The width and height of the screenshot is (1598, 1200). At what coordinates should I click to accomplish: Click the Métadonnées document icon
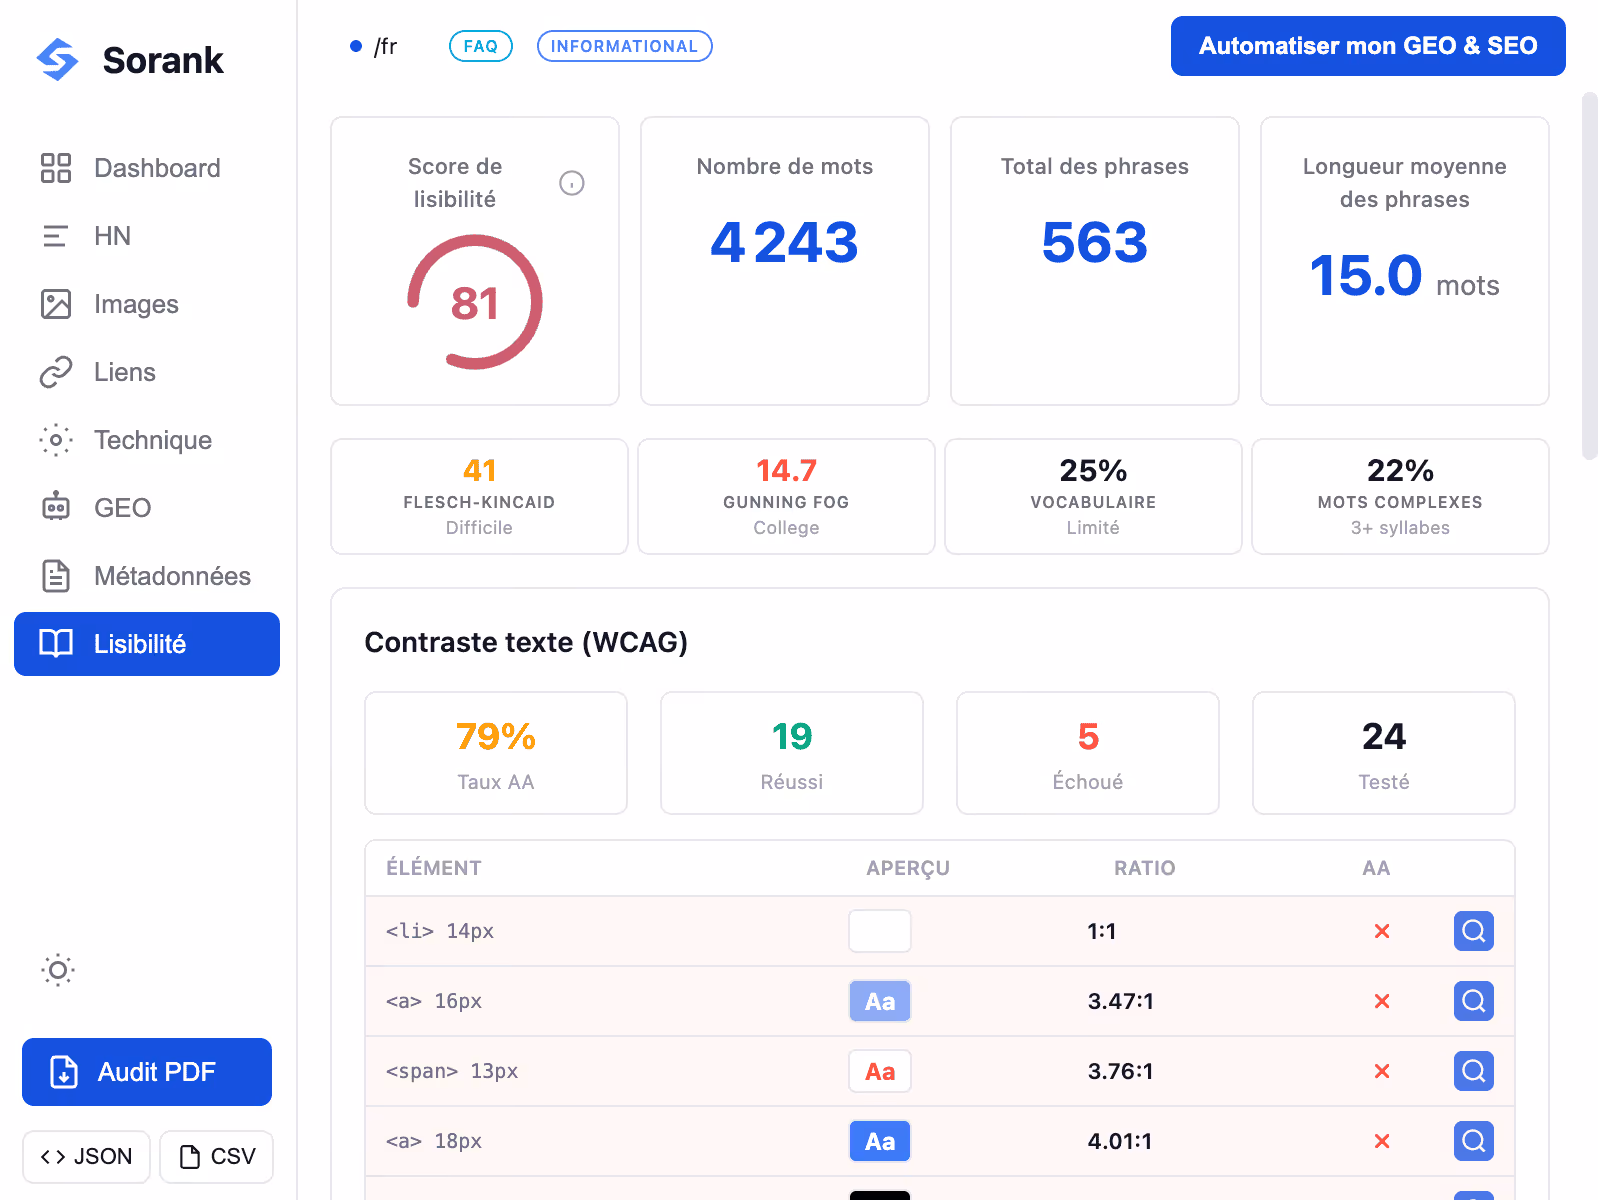(x=56, y=576)
